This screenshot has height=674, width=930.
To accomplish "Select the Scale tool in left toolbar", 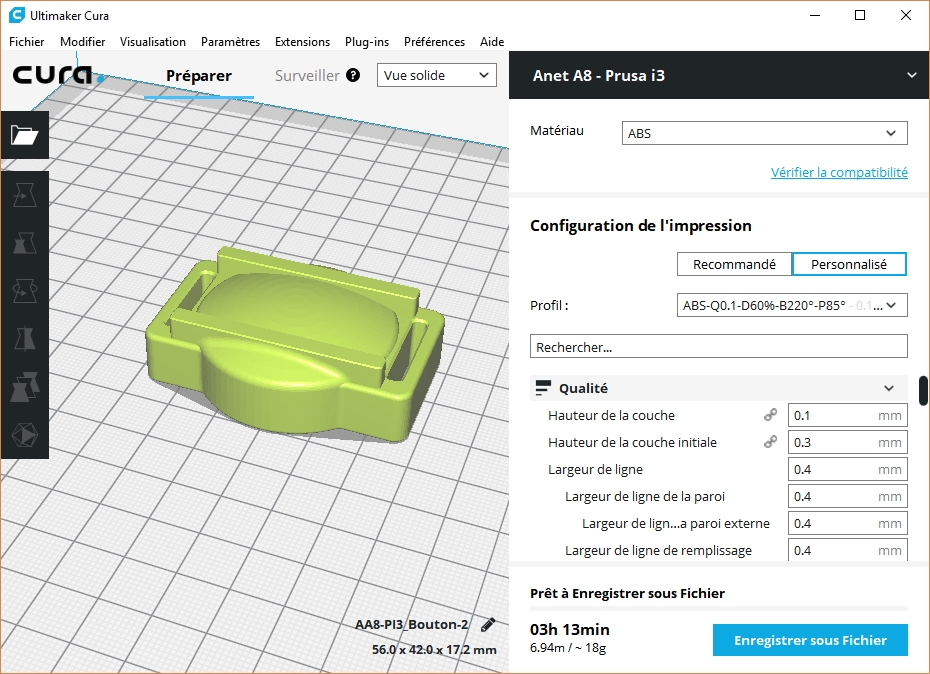I will [24, 243].
